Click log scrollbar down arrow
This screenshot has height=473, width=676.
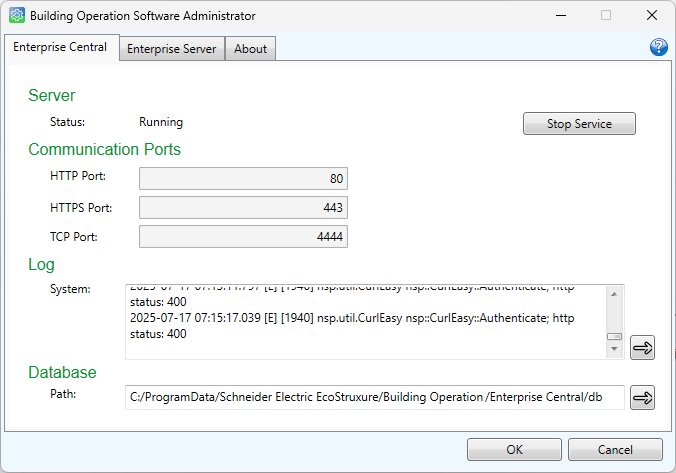pos(614,348)
